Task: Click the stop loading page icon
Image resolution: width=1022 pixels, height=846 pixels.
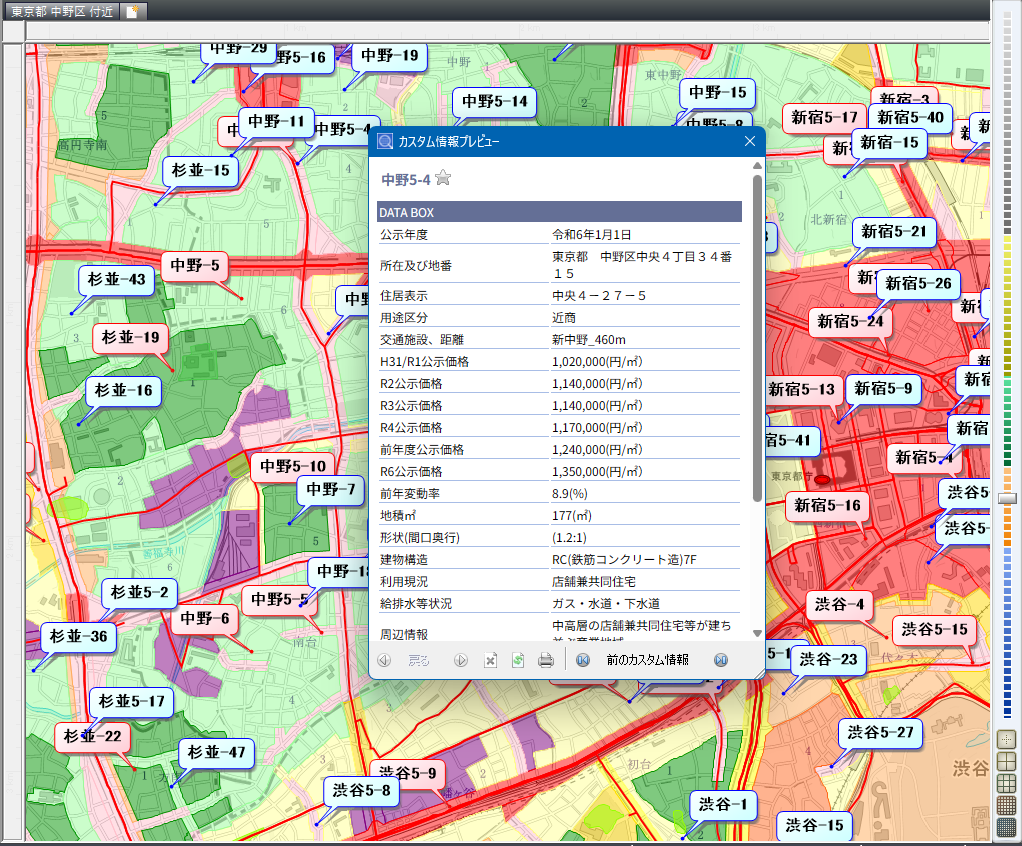Action: pos(491,660)
